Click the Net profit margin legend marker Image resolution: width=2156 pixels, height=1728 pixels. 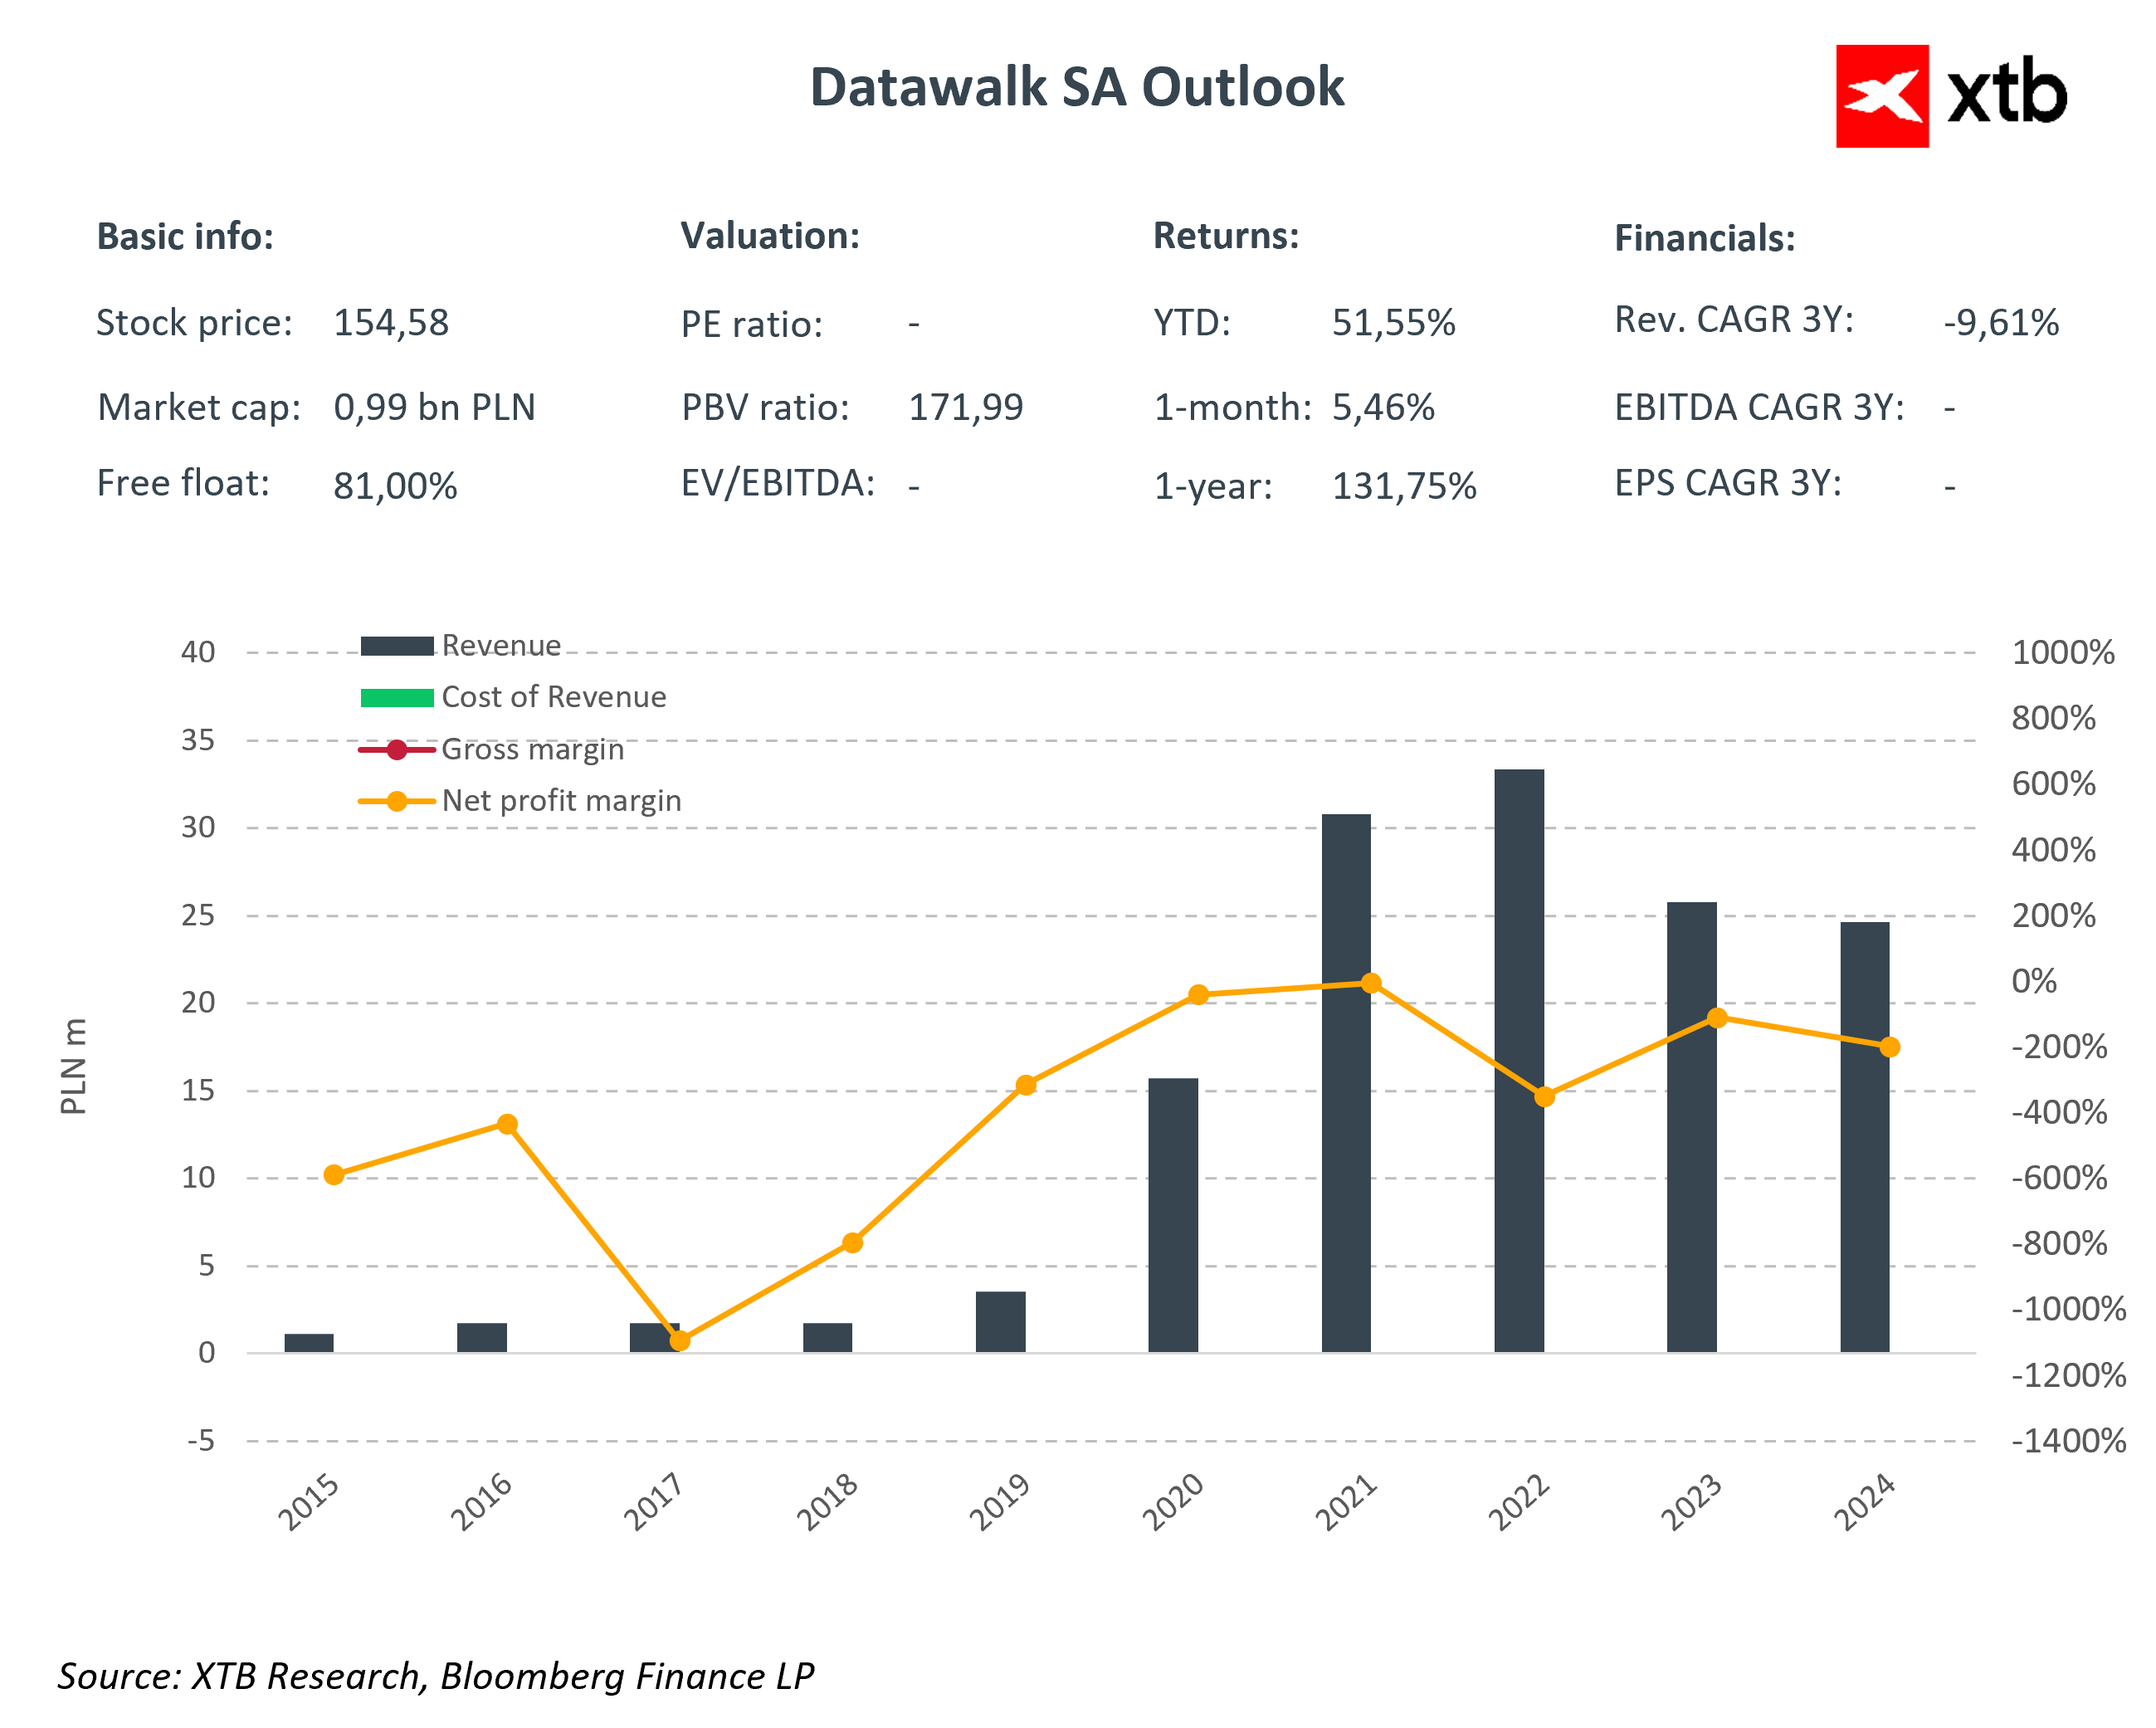coord(396,801)
